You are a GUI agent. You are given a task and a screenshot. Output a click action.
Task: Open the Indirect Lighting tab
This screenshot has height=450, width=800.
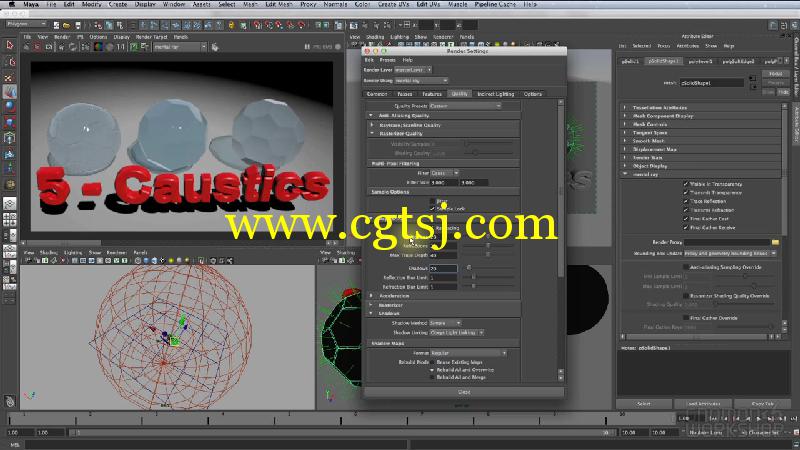point(495,94)
